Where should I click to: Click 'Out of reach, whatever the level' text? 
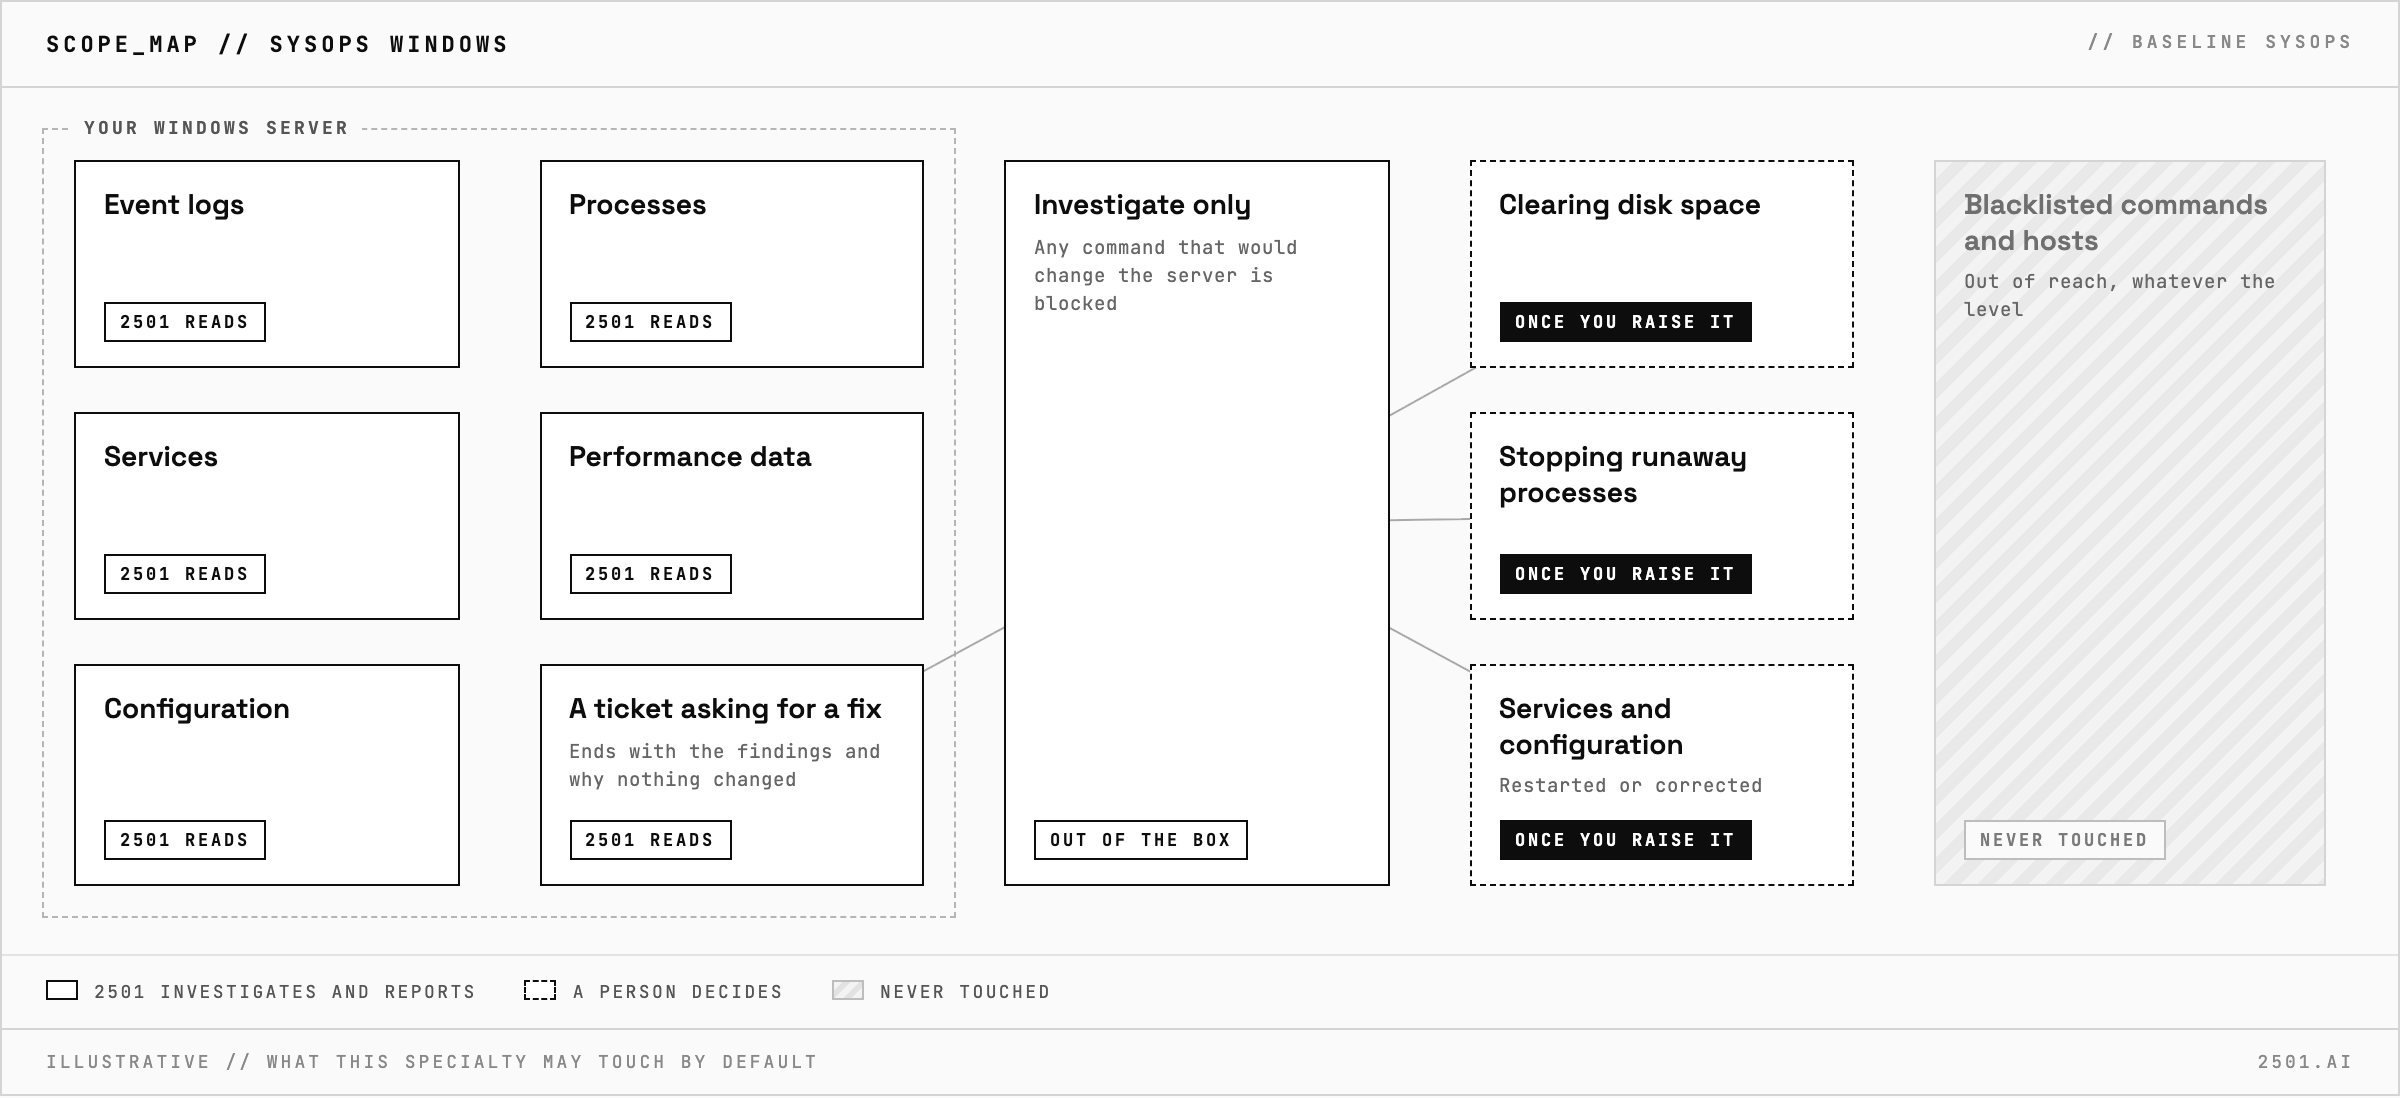(2119, 295)
